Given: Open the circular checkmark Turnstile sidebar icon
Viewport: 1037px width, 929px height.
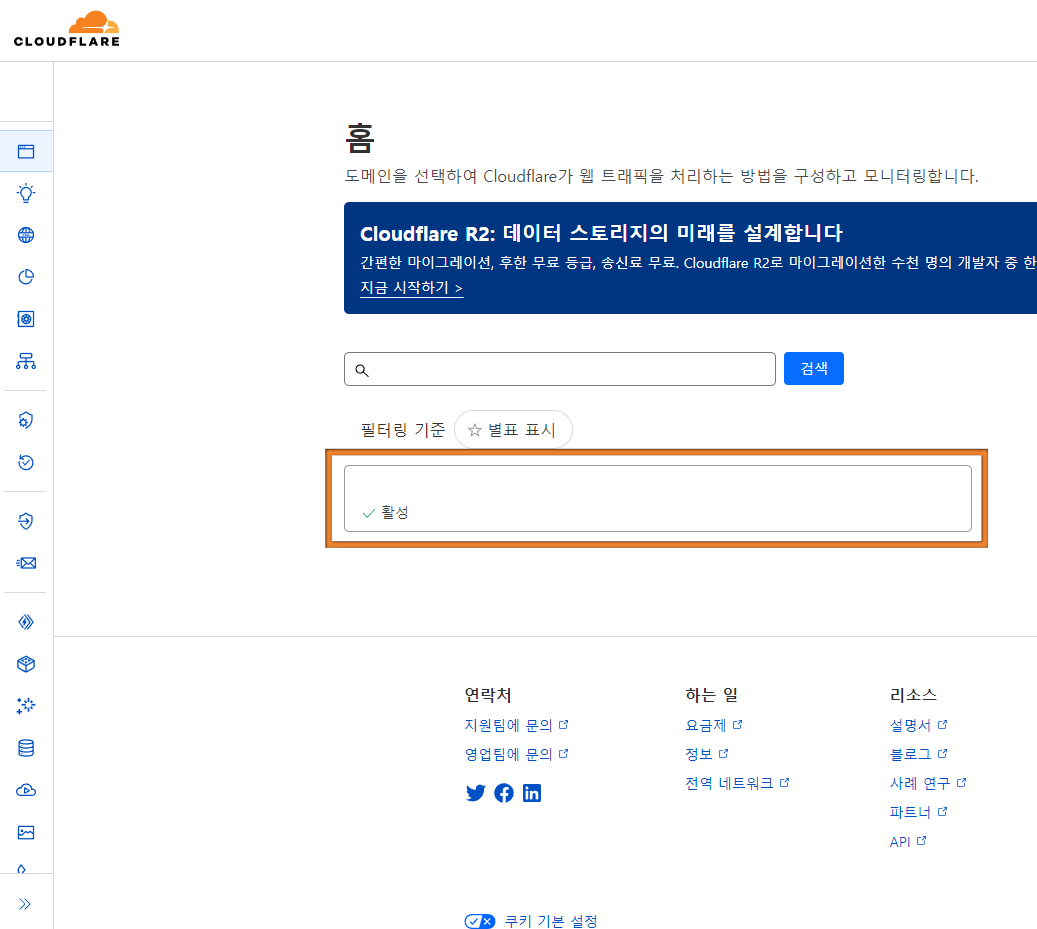Looking at the screenshot, I should pyautogui.click(x=26, y=462).
